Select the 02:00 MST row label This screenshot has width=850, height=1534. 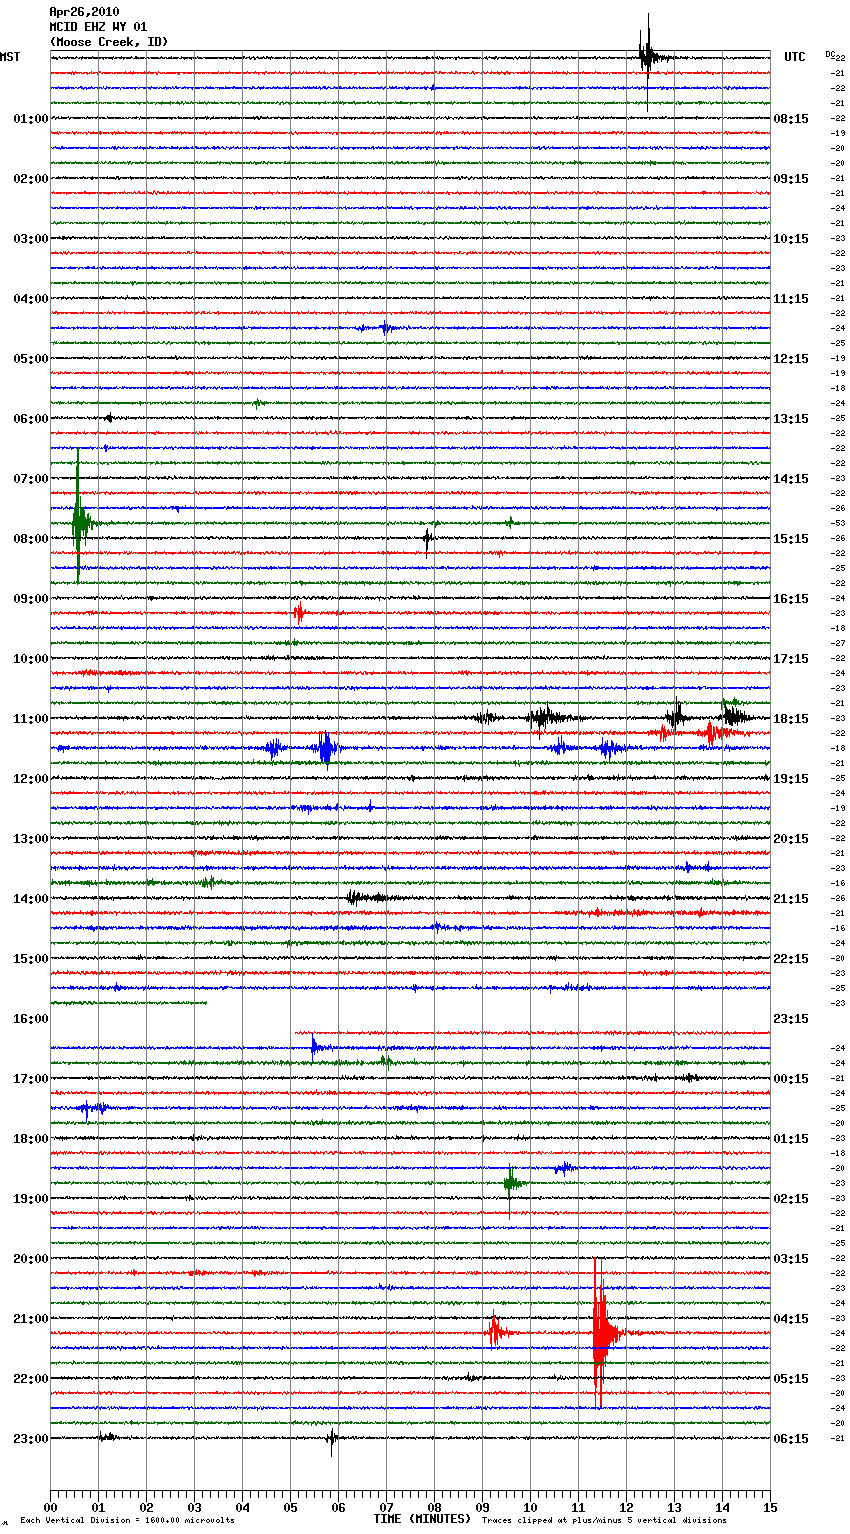point(30,179)
